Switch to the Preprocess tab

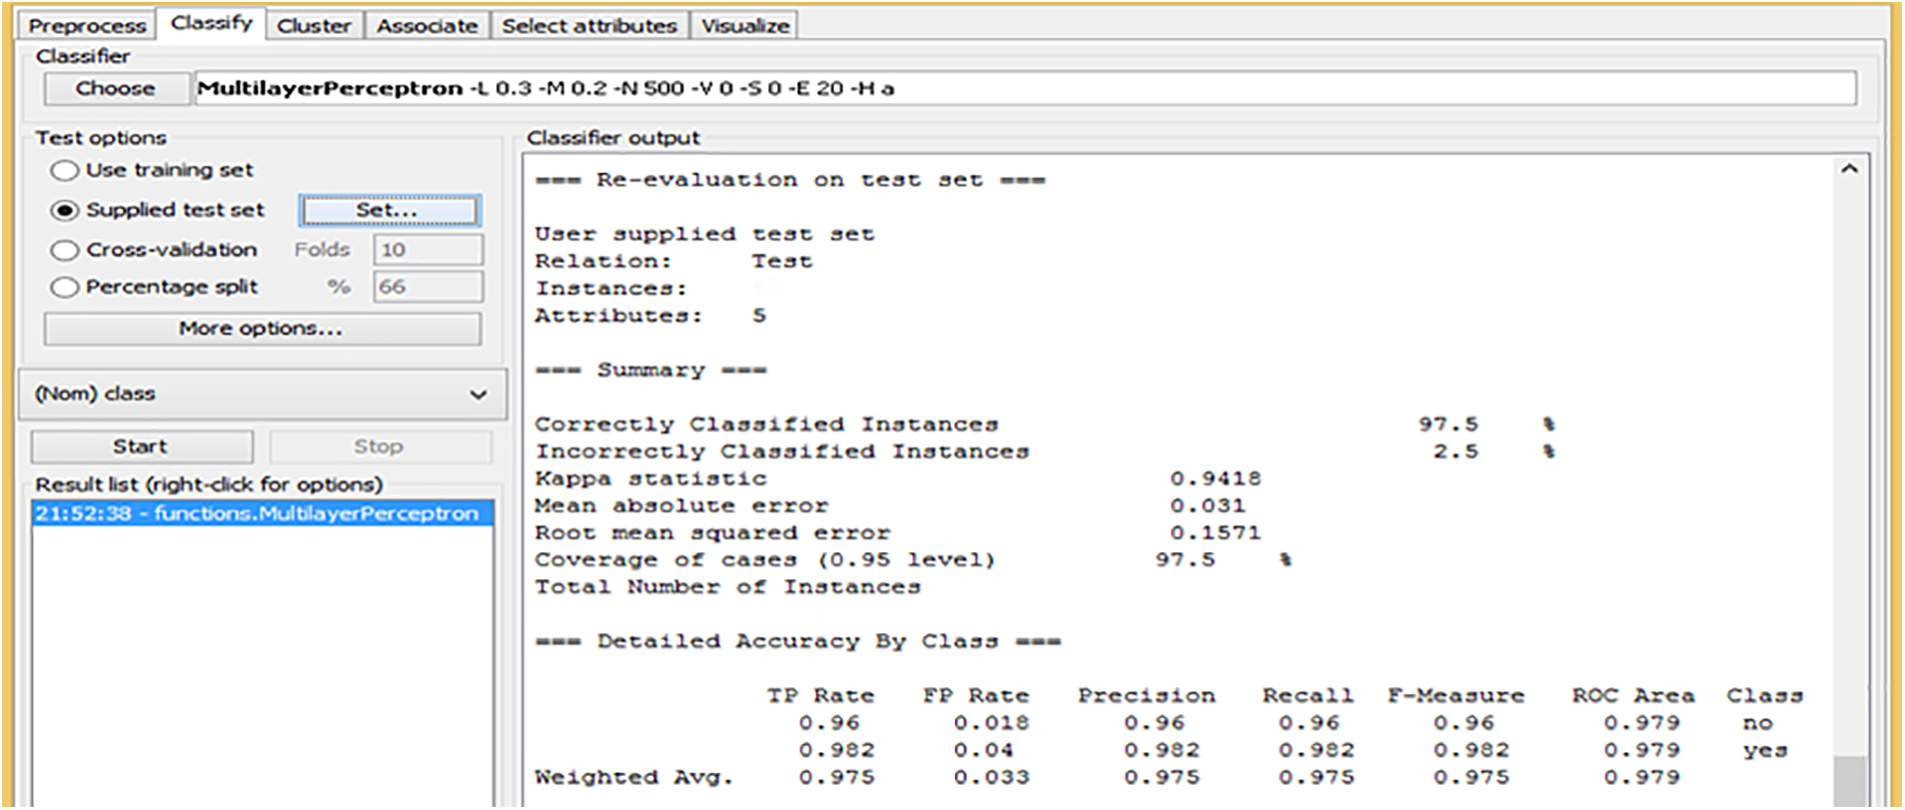pos(87,26)
